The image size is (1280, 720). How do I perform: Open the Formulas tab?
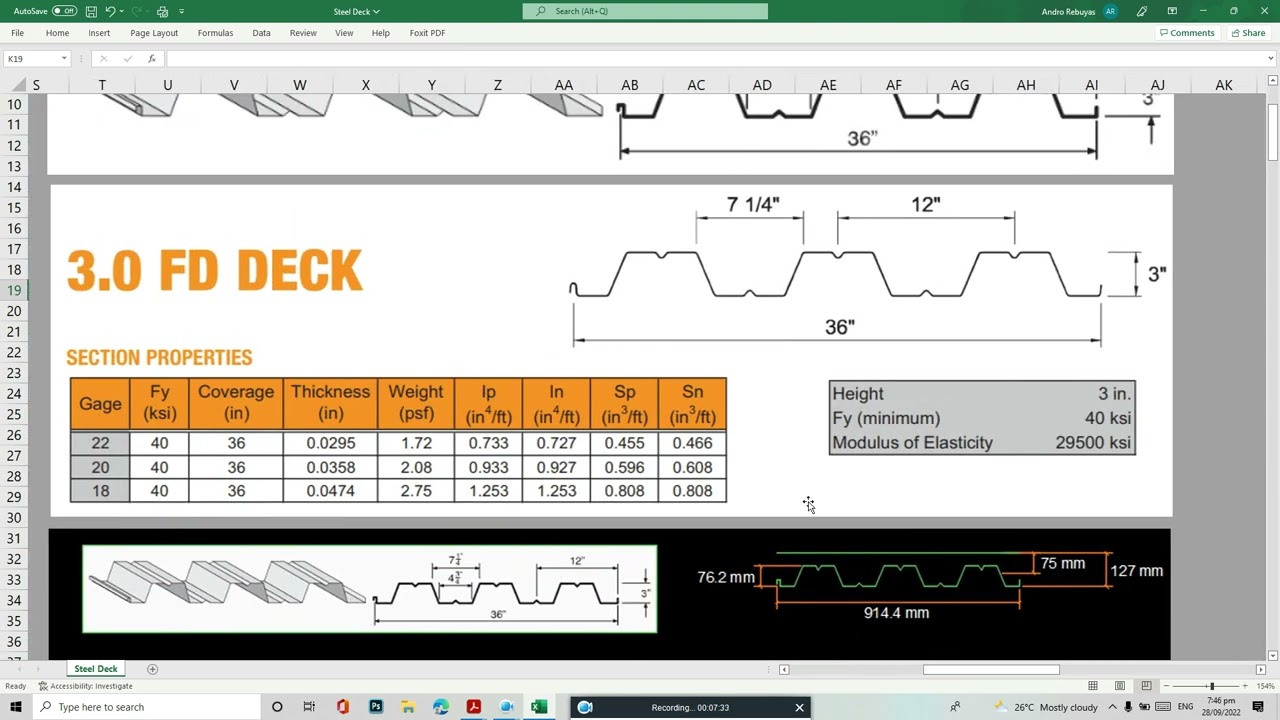[215, 33]
